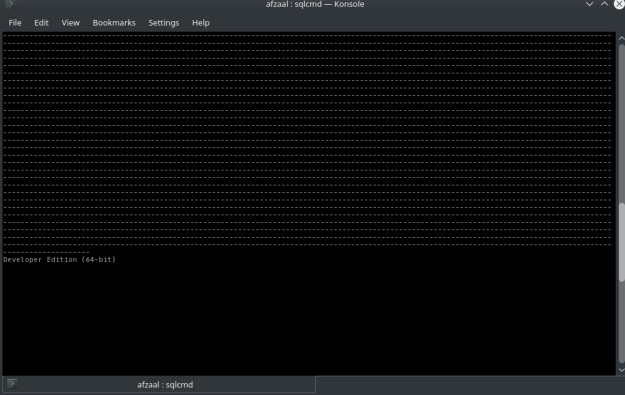Open the Edit menu
The height and width of the screenshot is (395, 625).
click(41, 23)
